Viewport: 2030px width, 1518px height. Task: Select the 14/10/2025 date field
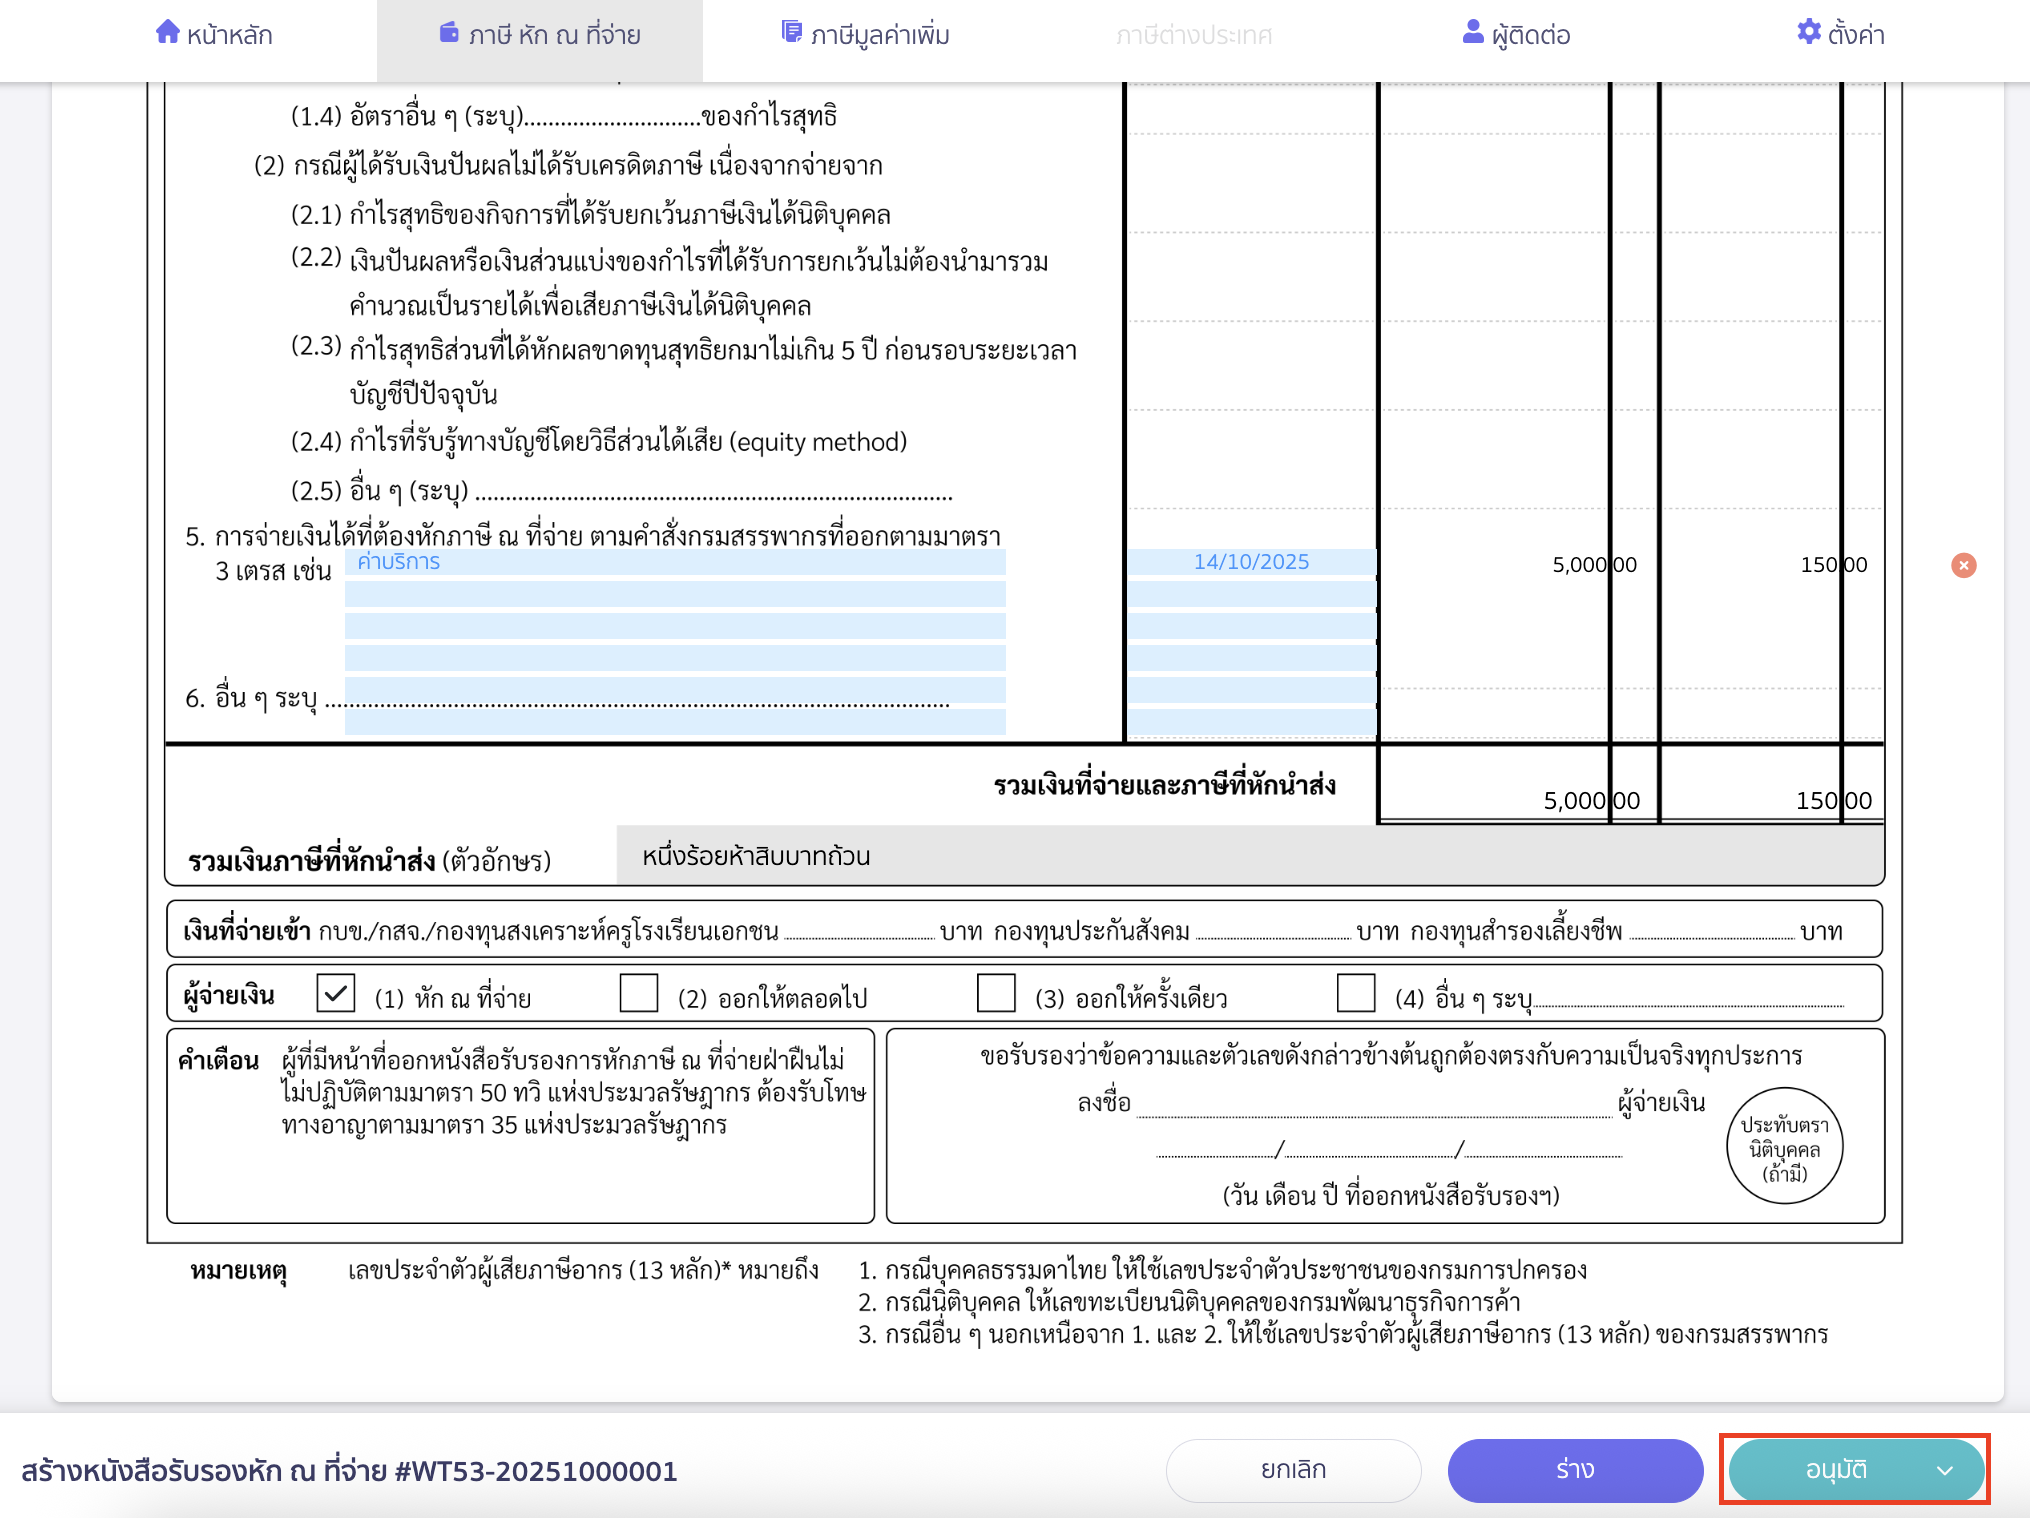pyautogui.click(x=1250, y=562)
